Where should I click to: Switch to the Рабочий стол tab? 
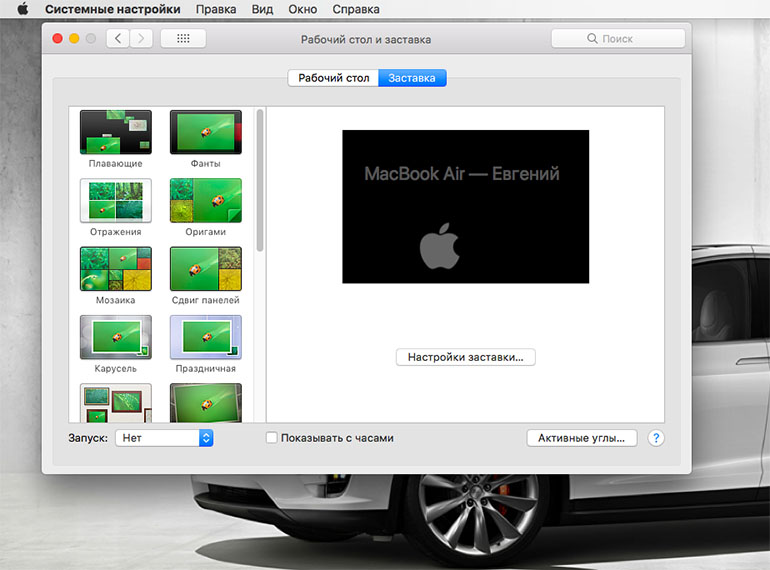(333, 78)
